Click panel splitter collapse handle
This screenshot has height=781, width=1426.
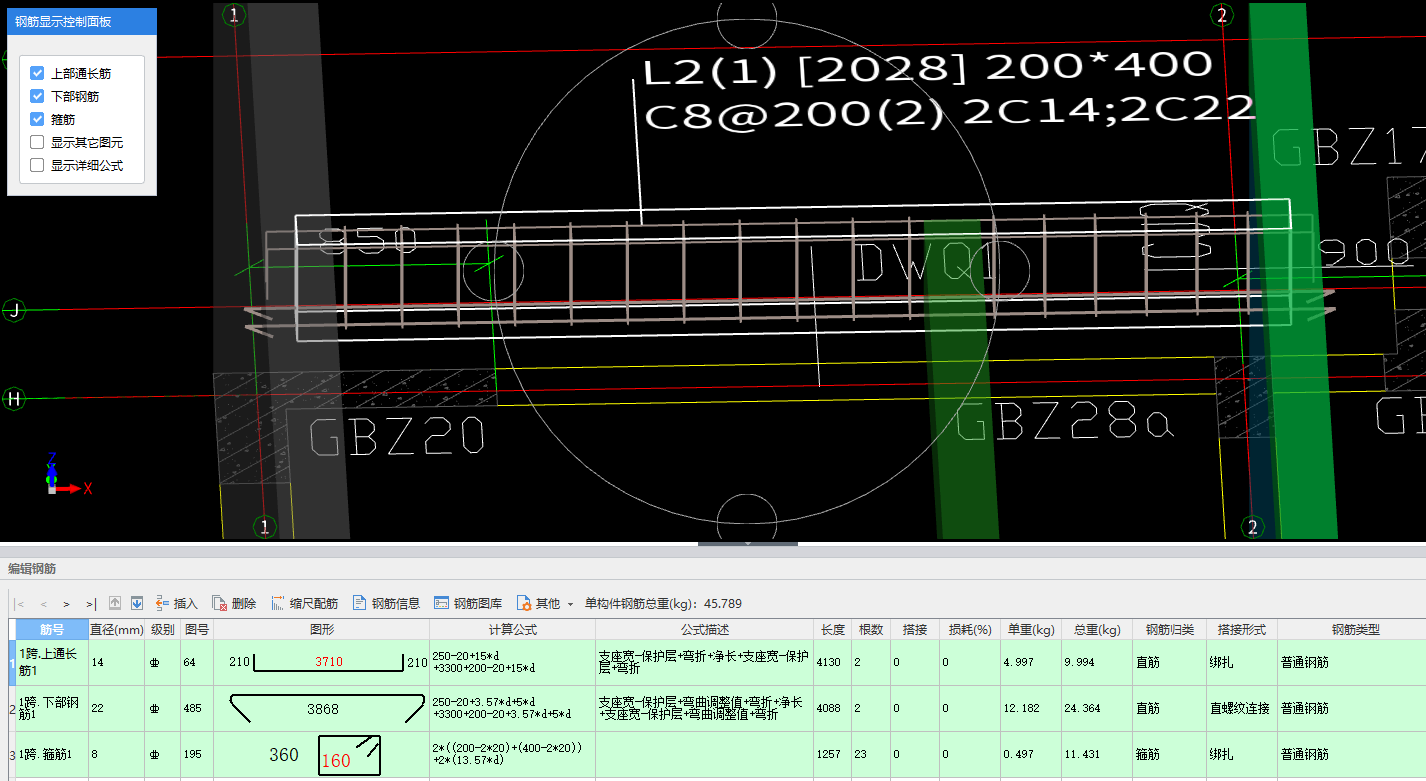pyautogui.click(x=748, y=543)
